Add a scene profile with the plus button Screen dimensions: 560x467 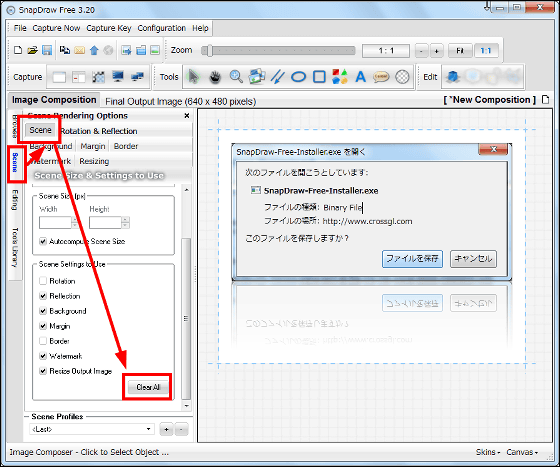[166, 430]
